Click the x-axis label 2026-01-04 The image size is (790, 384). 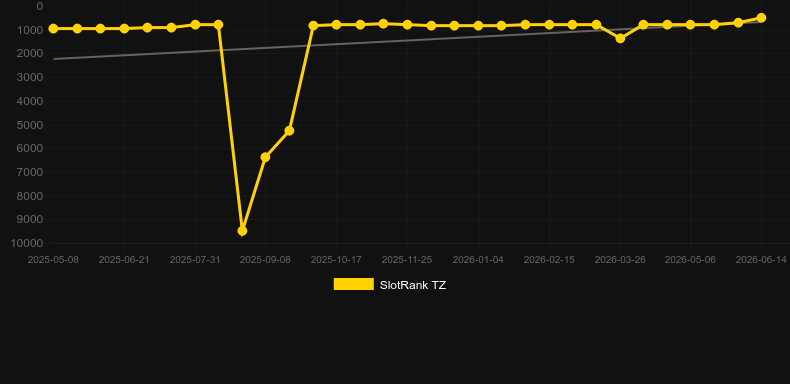(x=478, y=260)
